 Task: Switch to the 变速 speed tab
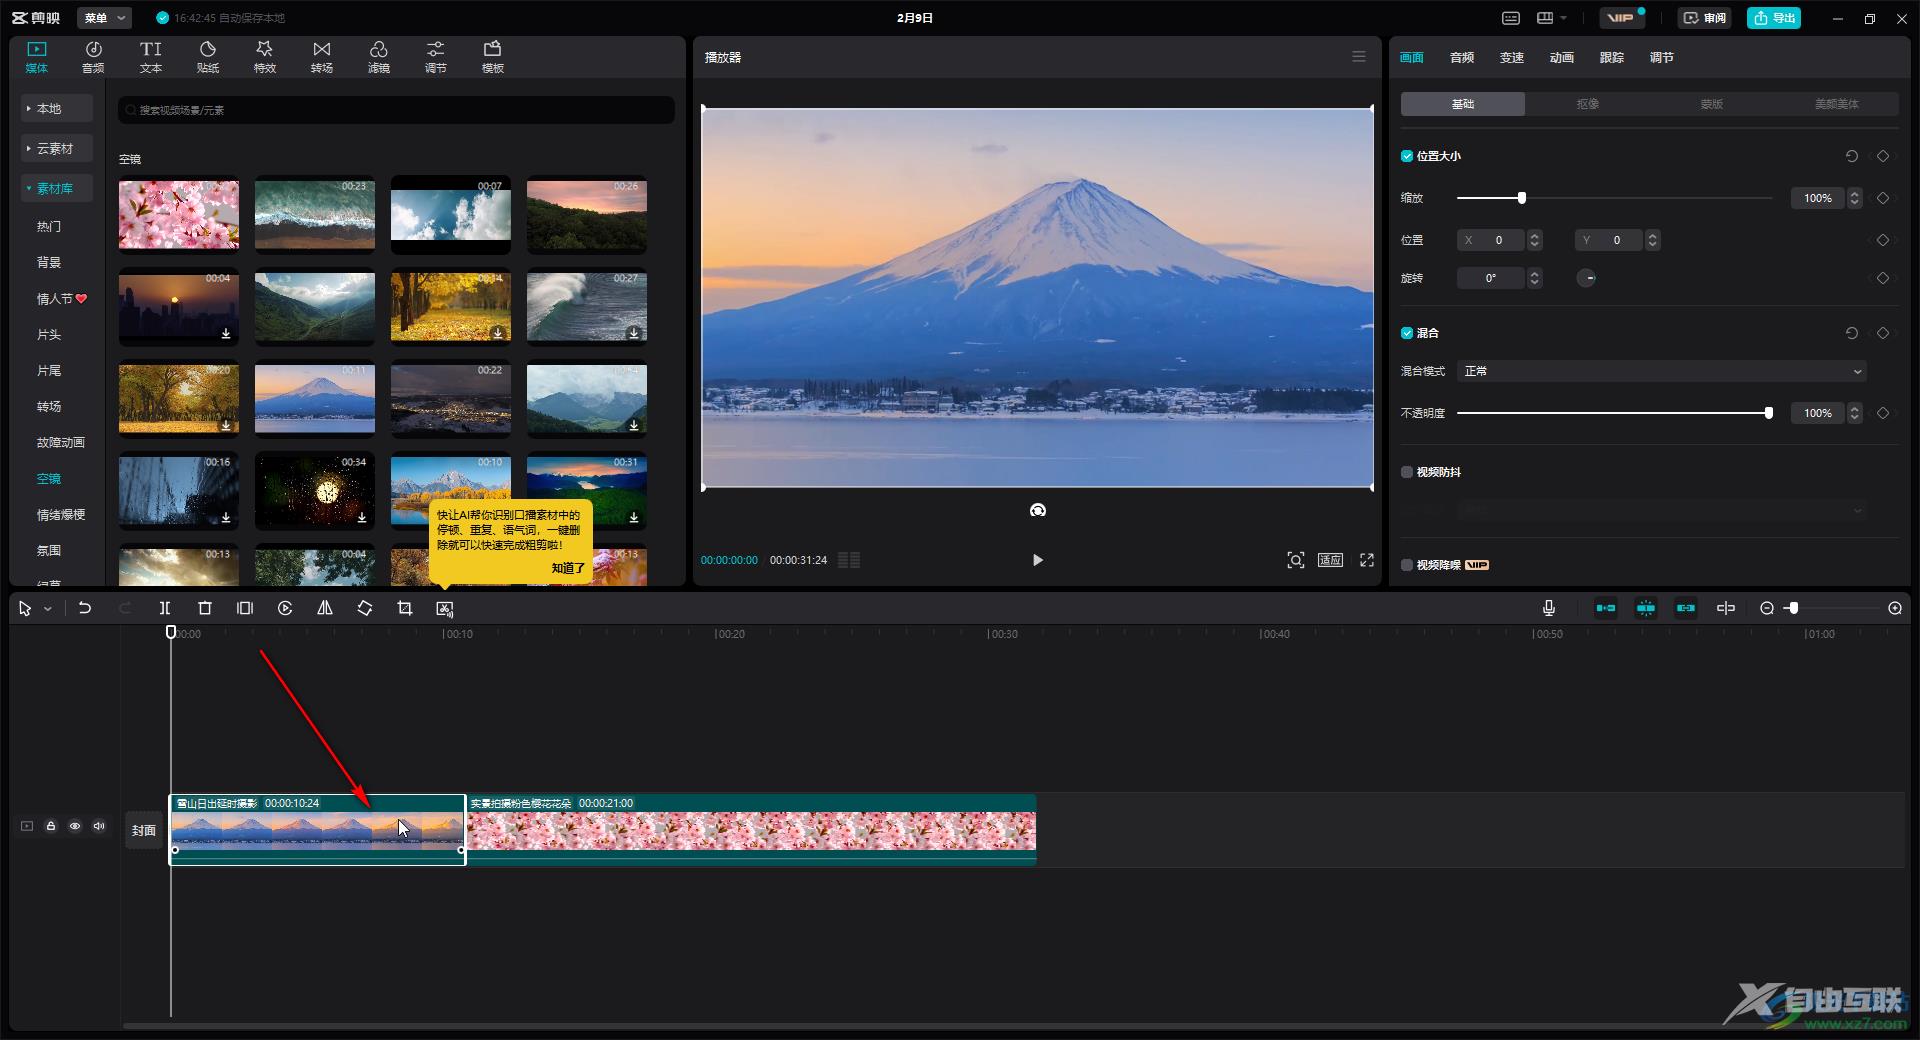[1512, 58]
